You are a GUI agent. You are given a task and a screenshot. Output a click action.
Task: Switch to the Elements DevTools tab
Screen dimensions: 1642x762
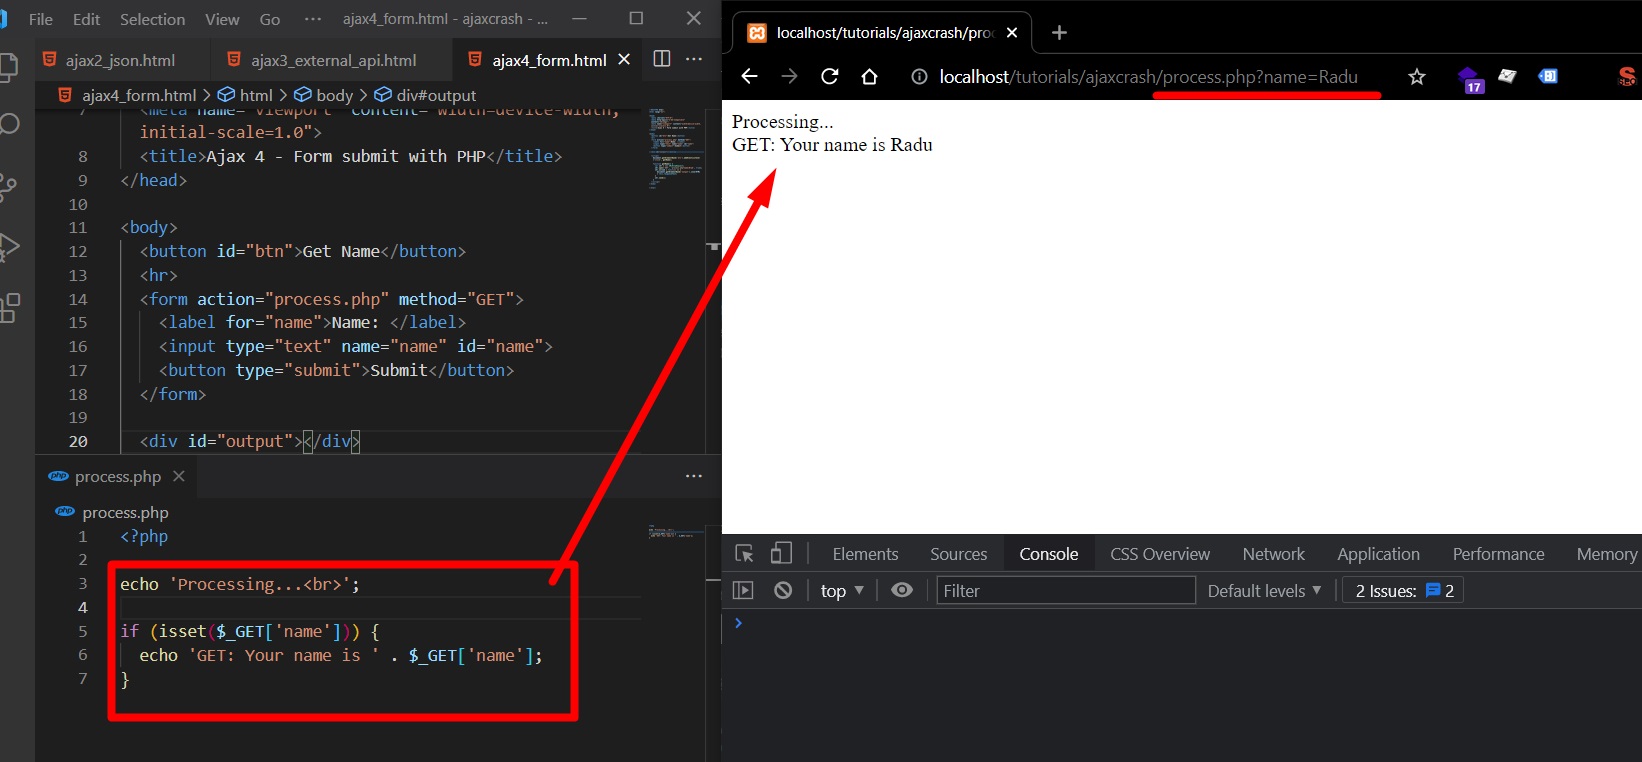[x=865, y=553]
